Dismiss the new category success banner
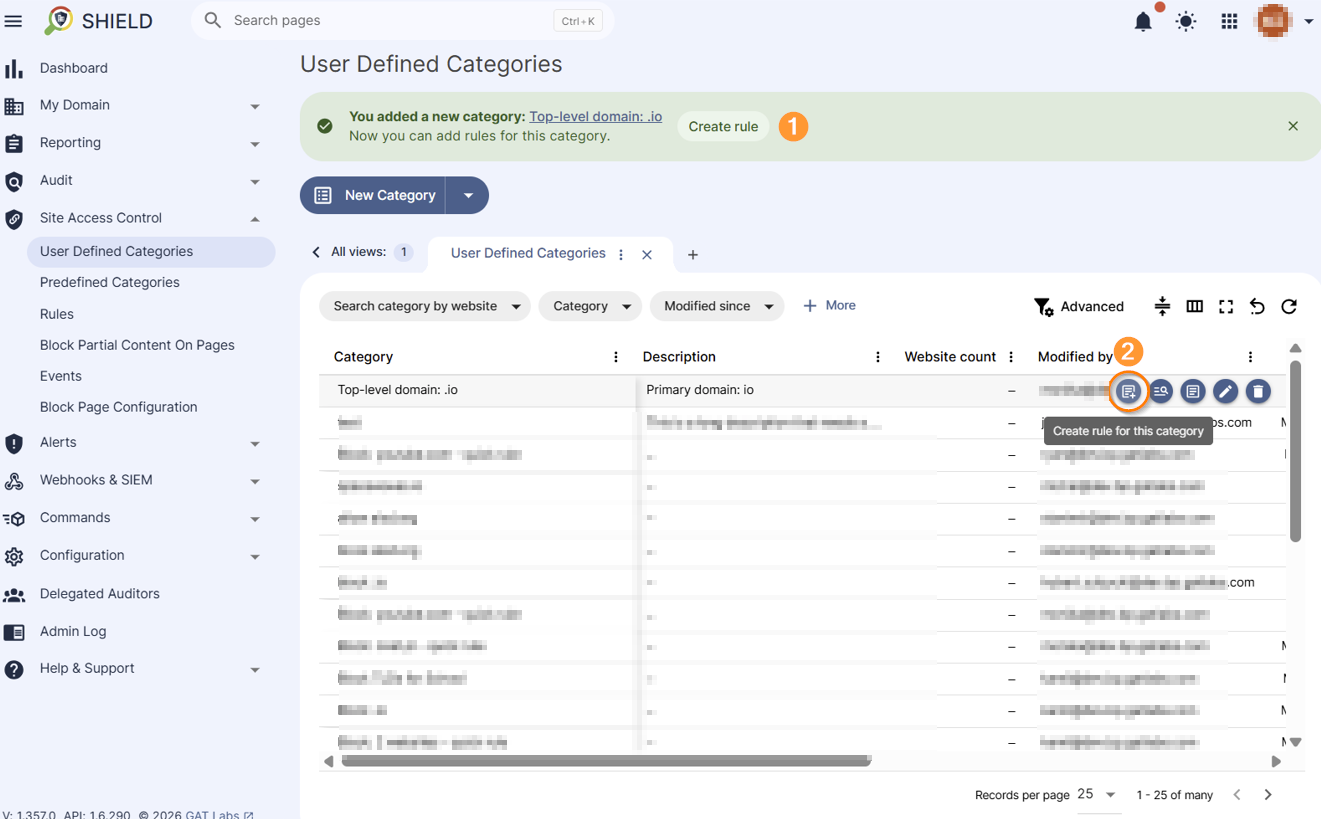 tap(1293, 126)
